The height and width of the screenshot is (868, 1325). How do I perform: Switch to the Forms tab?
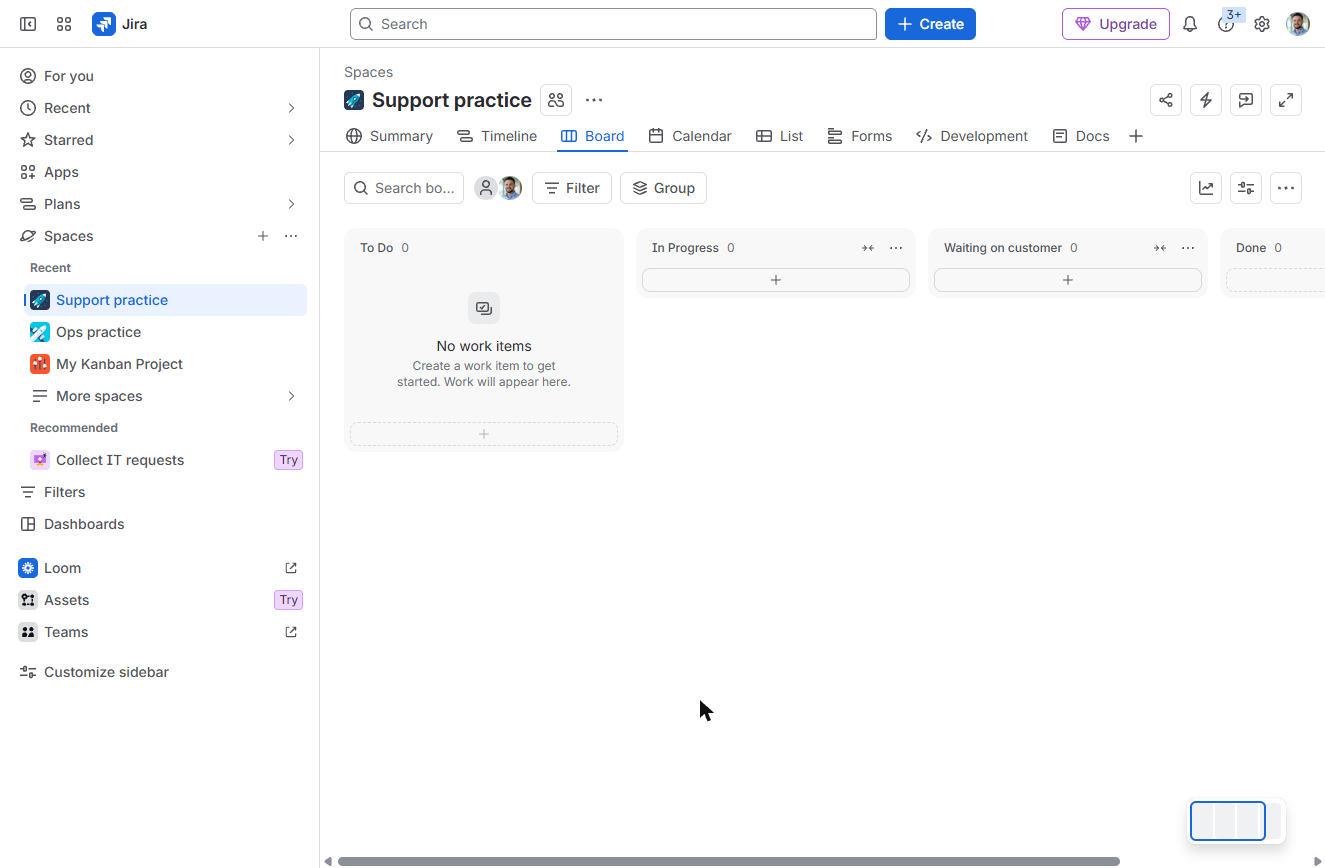[x=860, y=136]
